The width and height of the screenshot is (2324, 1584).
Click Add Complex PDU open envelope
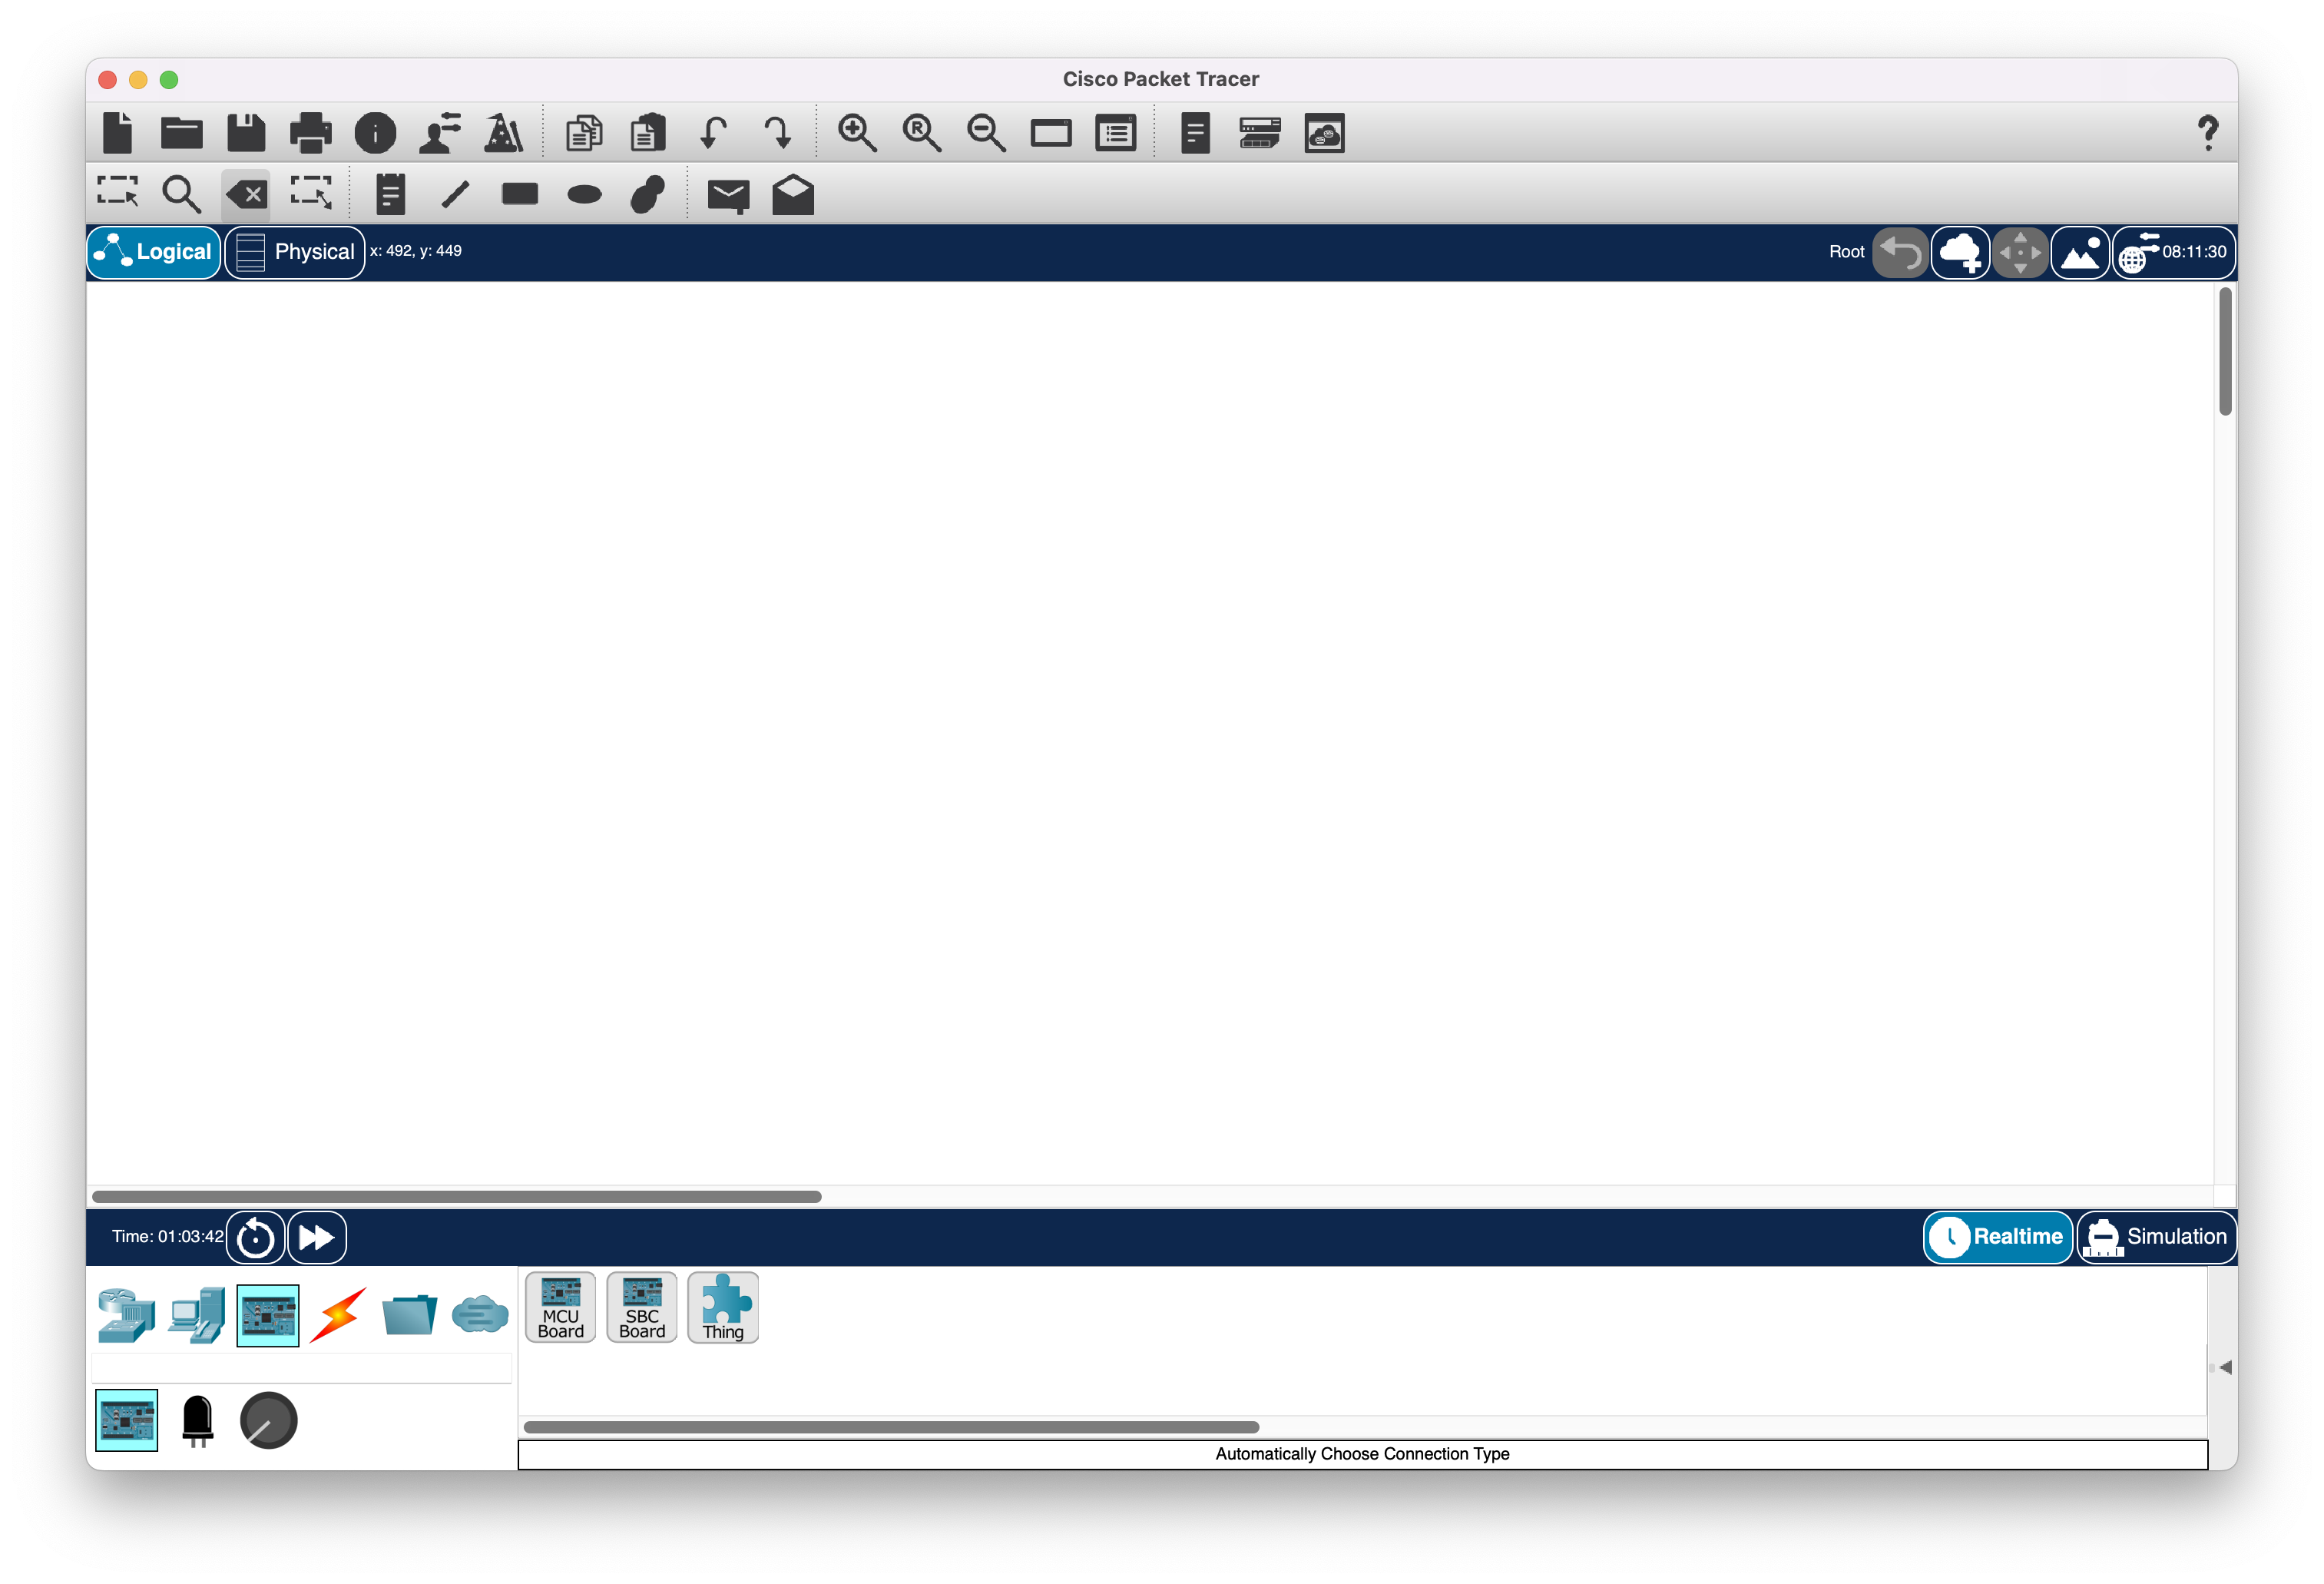(x=793, y=195)
